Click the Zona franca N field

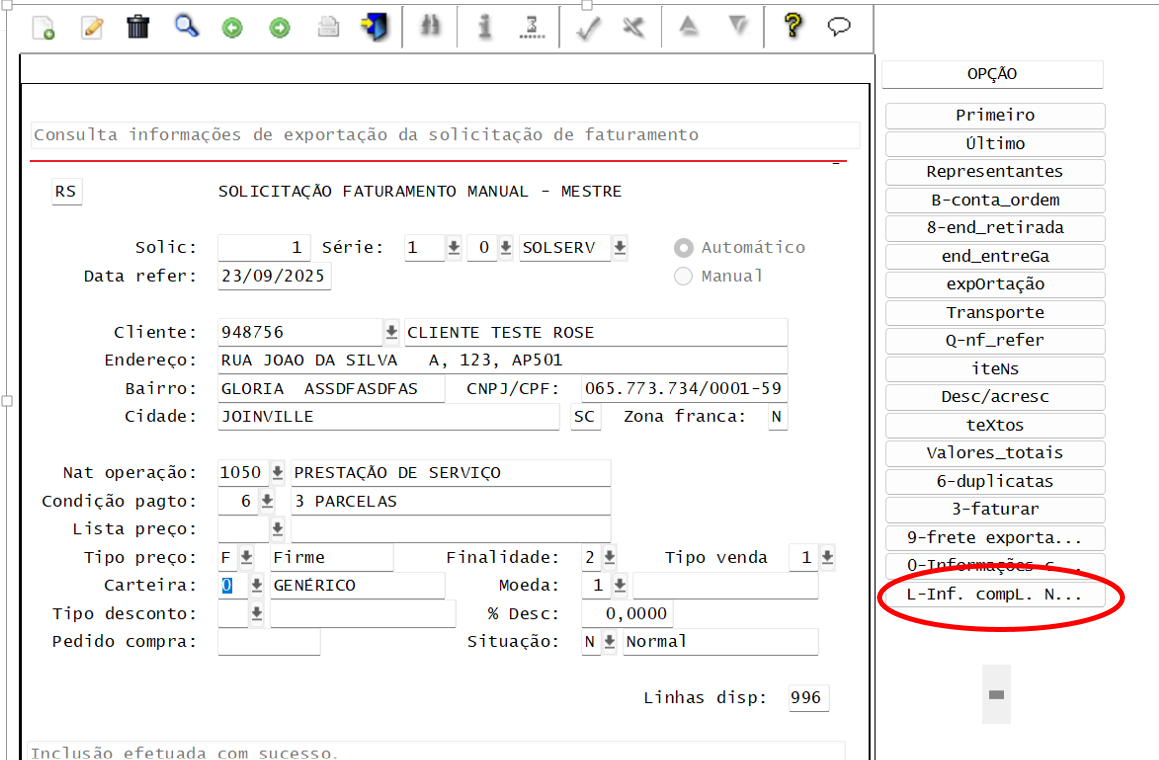pyautogui.click(x=777, y=417)
